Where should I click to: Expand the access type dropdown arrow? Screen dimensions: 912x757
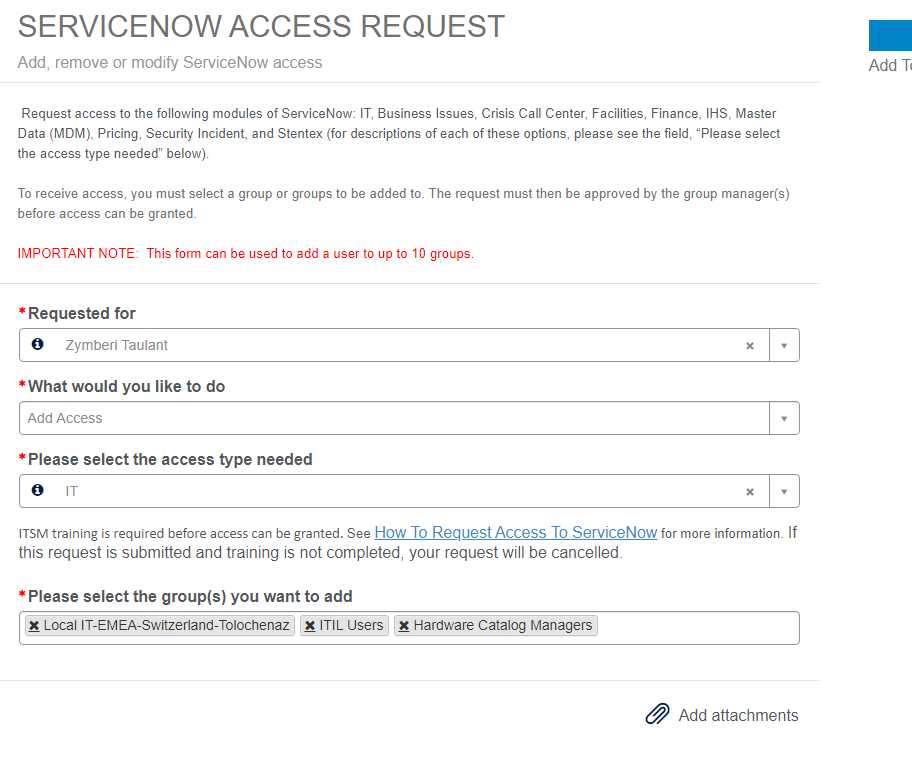click(784, 491)
